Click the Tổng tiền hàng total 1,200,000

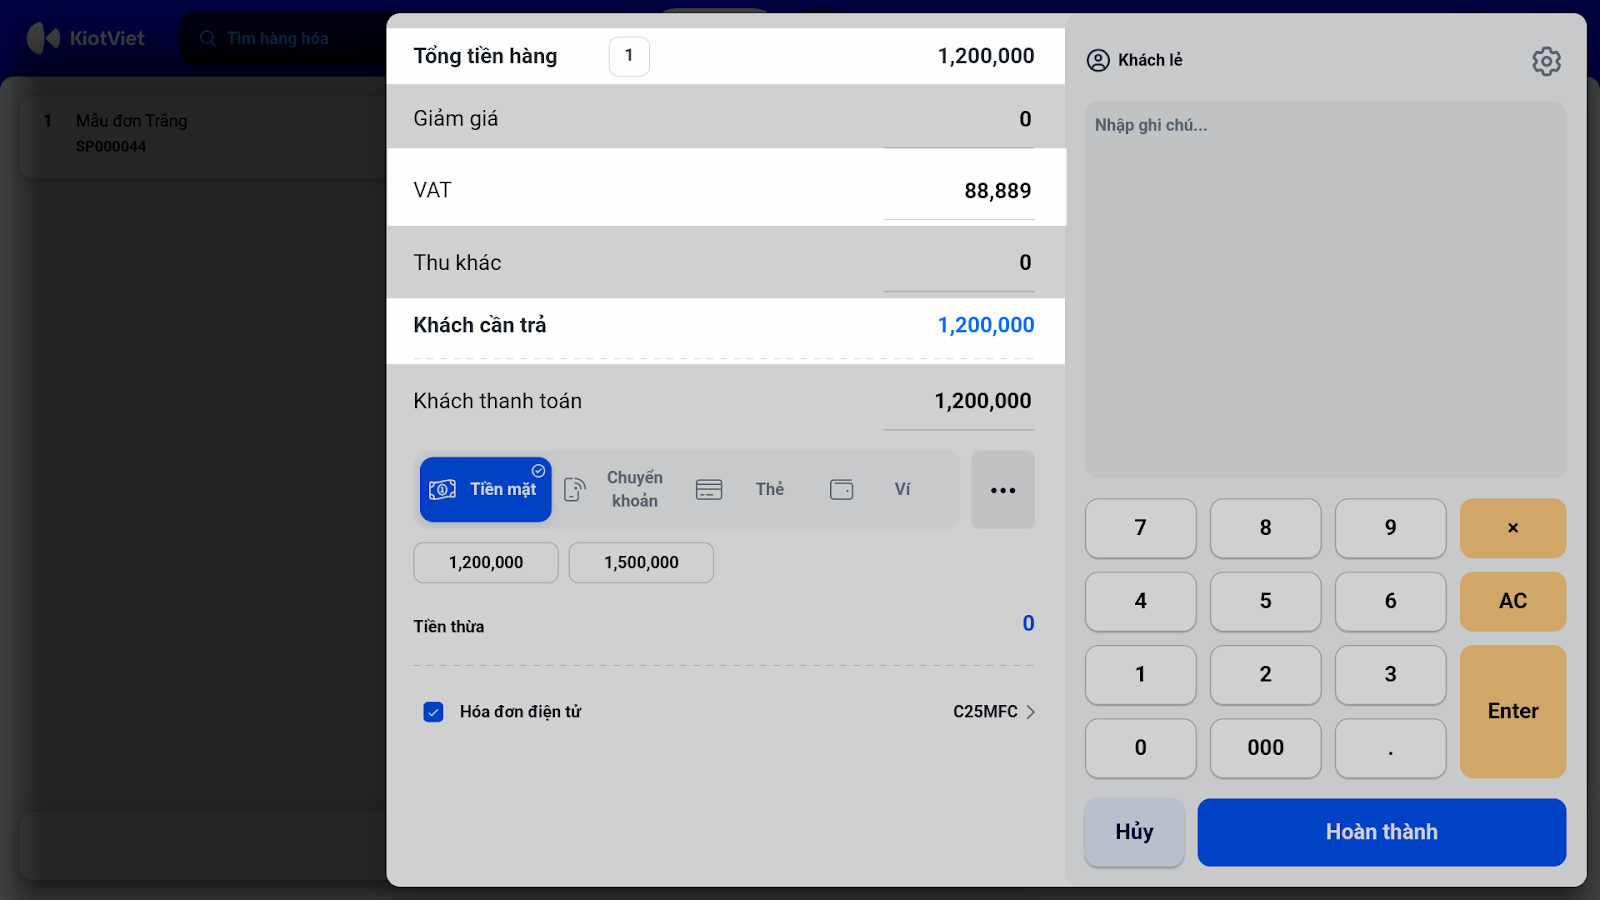pyautogui.click(x=986, y=56)
